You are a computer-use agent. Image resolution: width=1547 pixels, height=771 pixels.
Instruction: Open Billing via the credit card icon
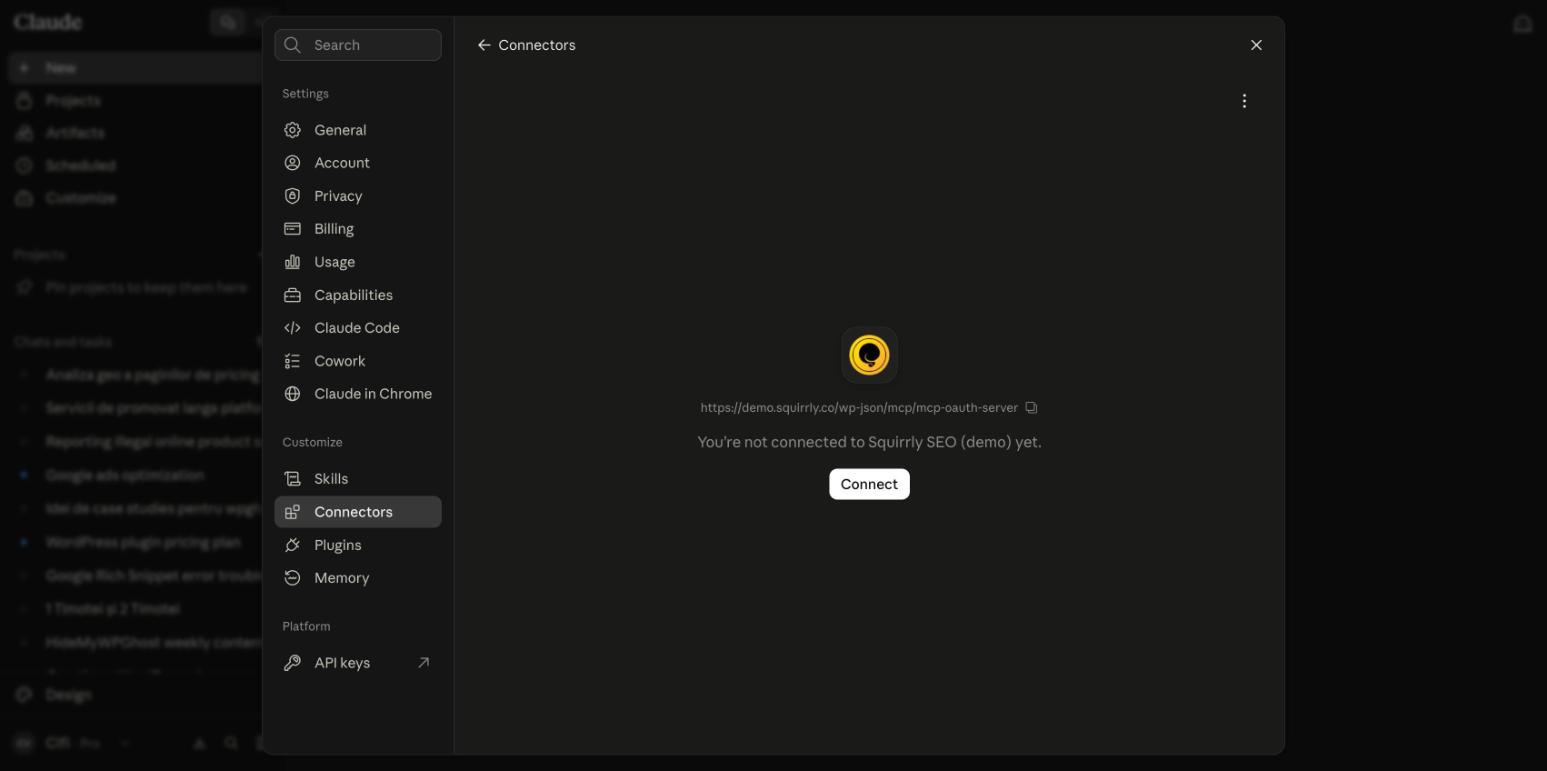(292, 229)
